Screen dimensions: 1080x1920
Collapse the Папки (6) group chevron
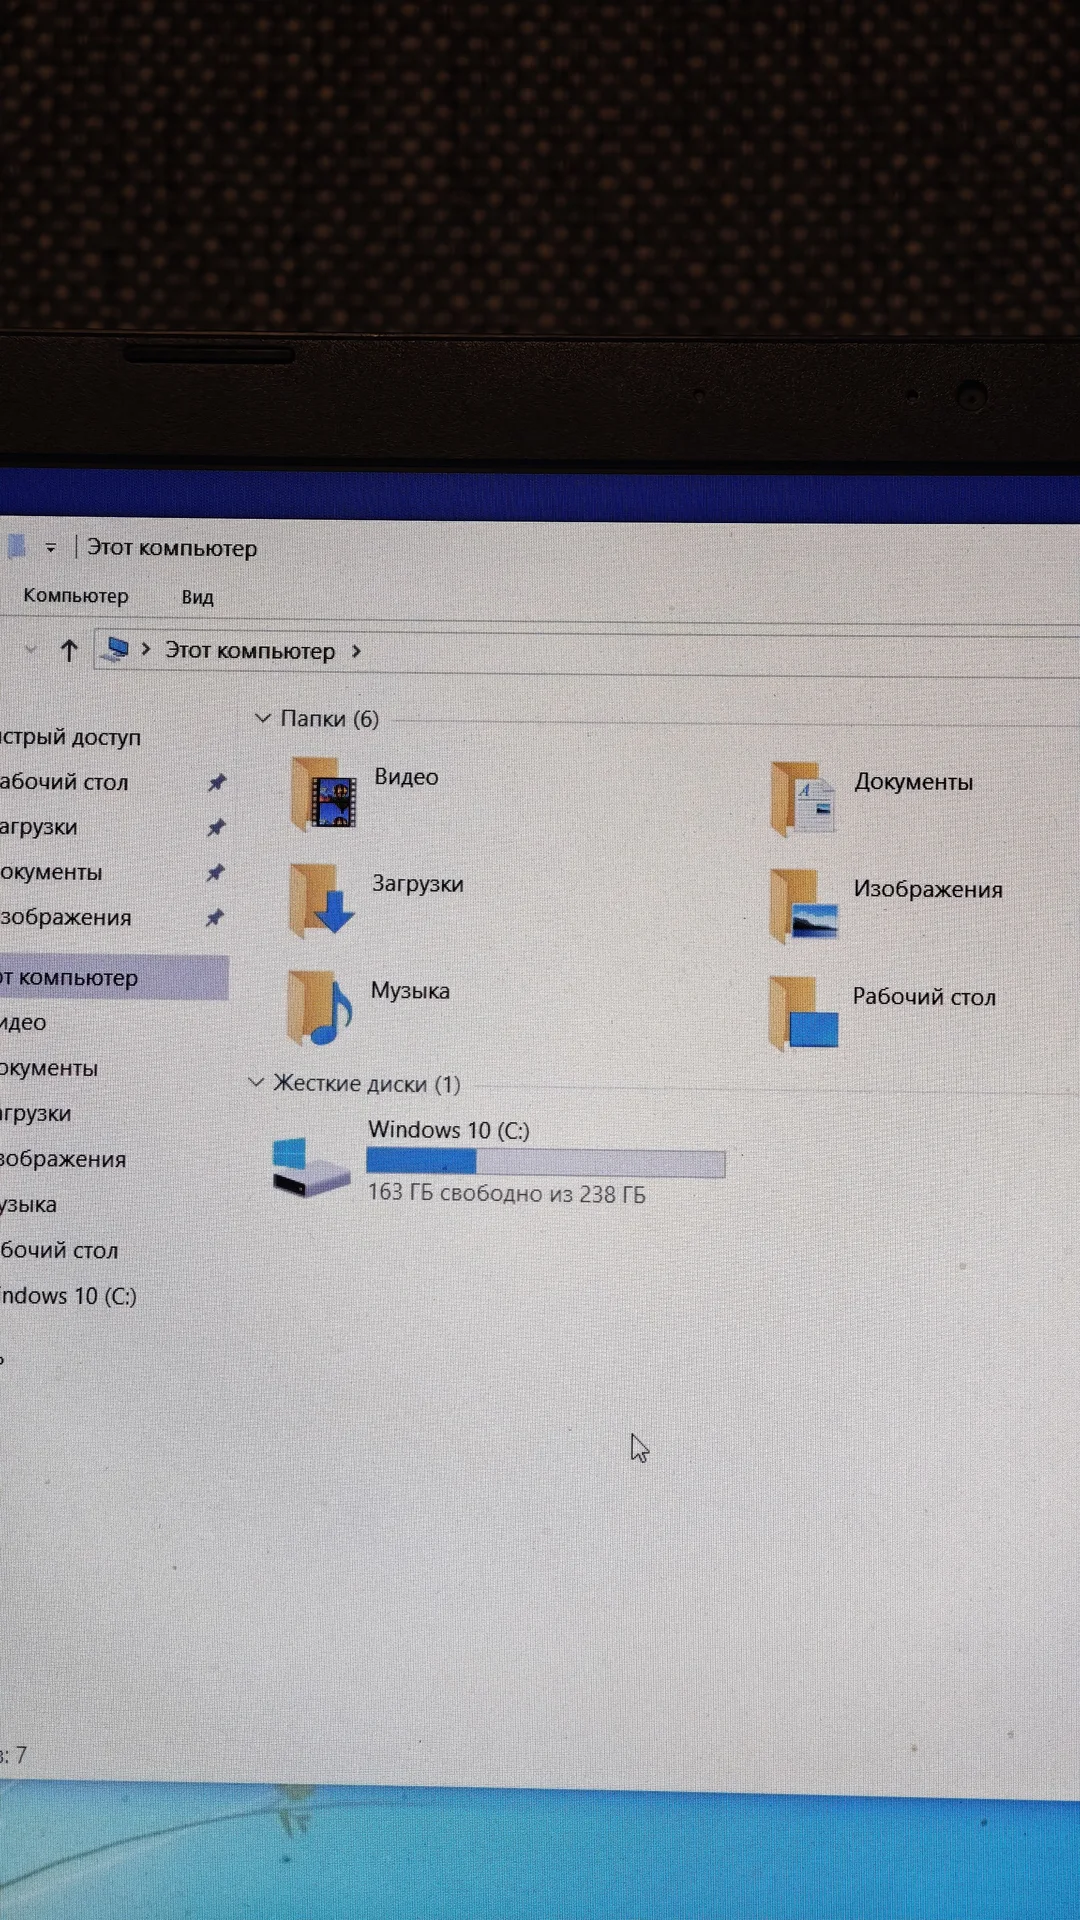(x=263, y=718)
